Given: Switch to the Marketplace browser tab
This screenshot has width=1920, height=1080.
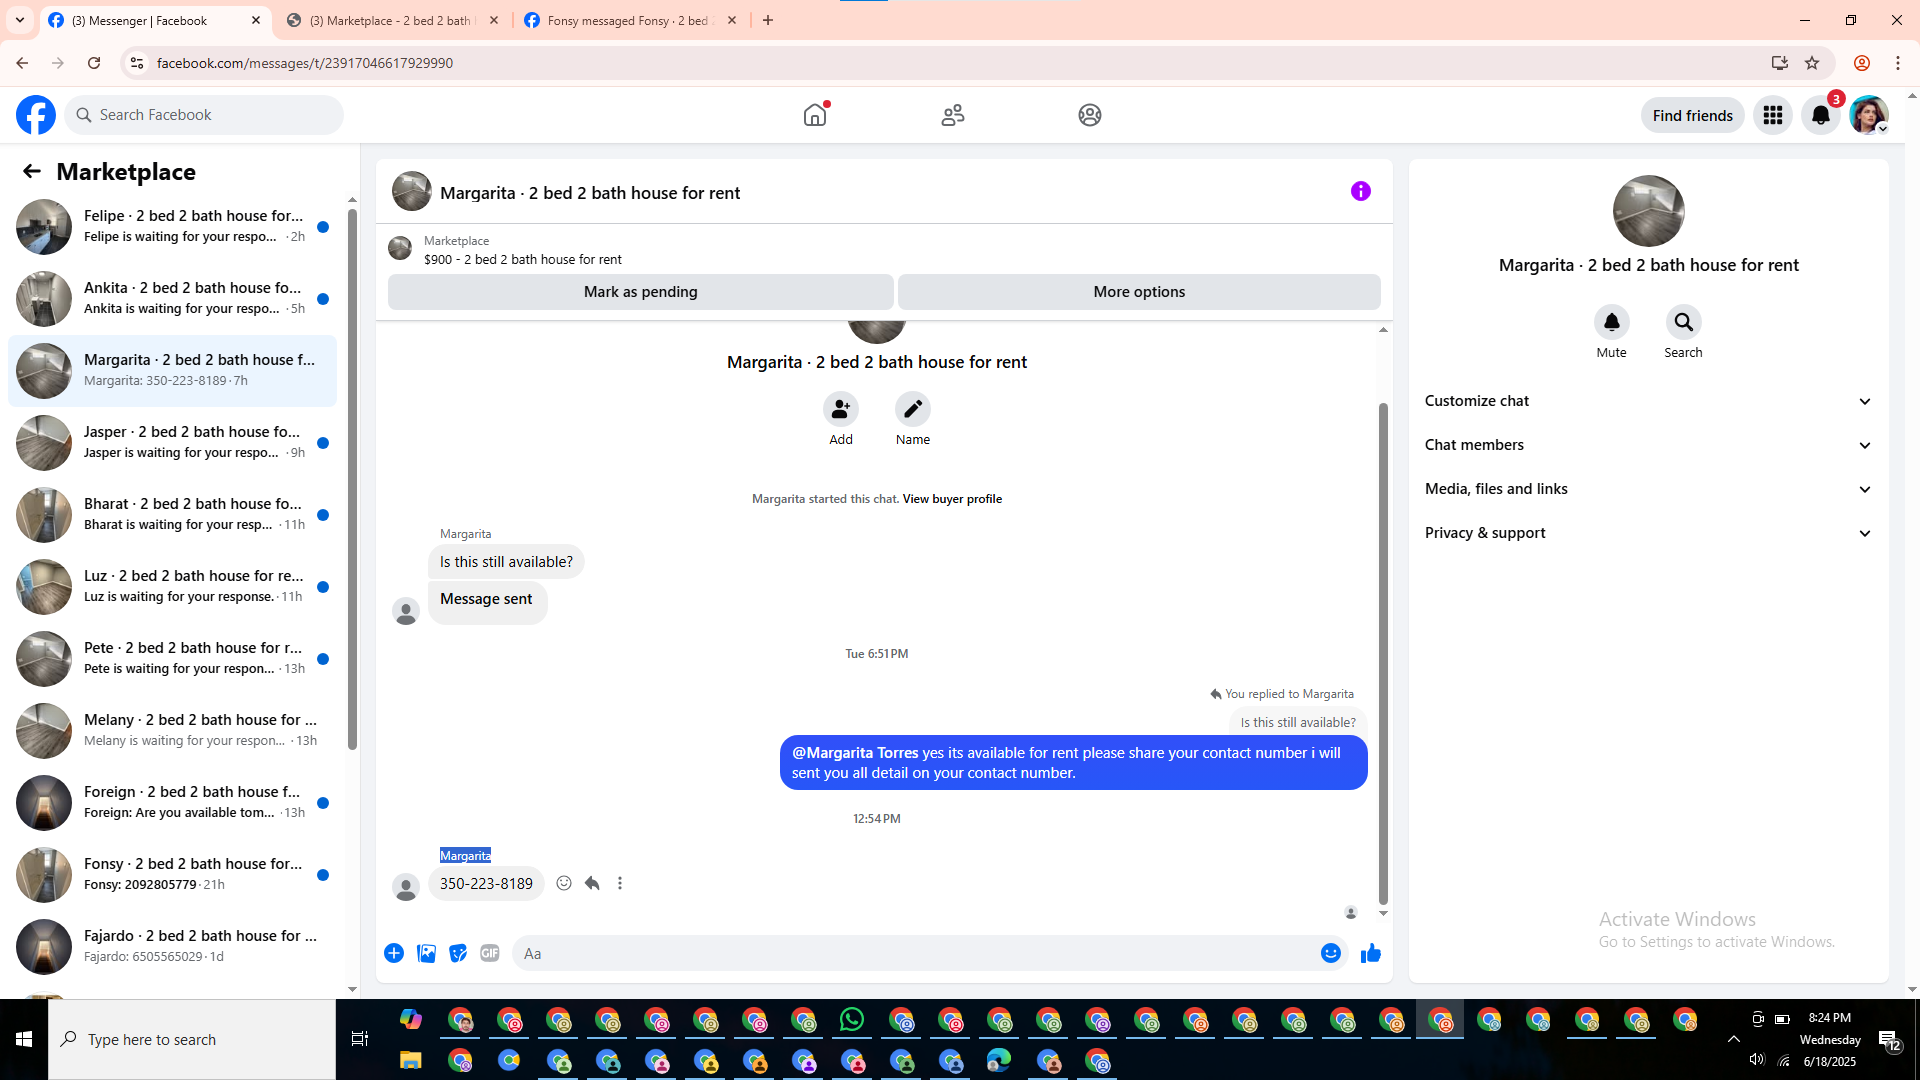Looking at the screenshot, I should (x=392, y=20).
